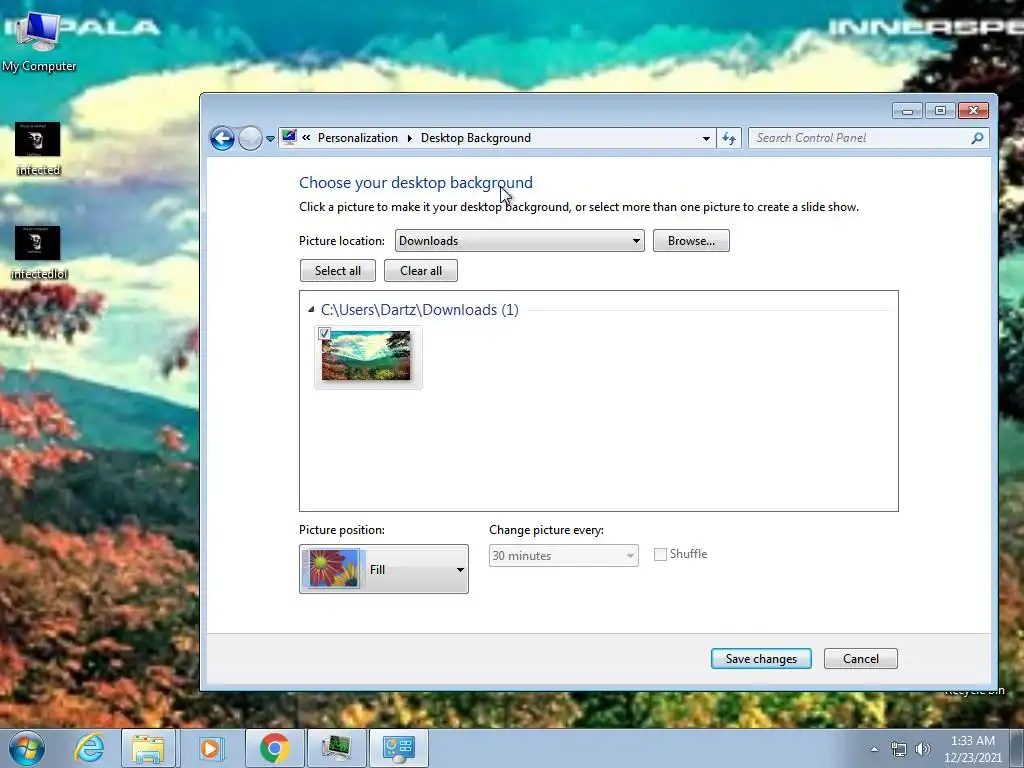1024x768 pixels.
Task: Click the Cancel button
Action: 861,658
